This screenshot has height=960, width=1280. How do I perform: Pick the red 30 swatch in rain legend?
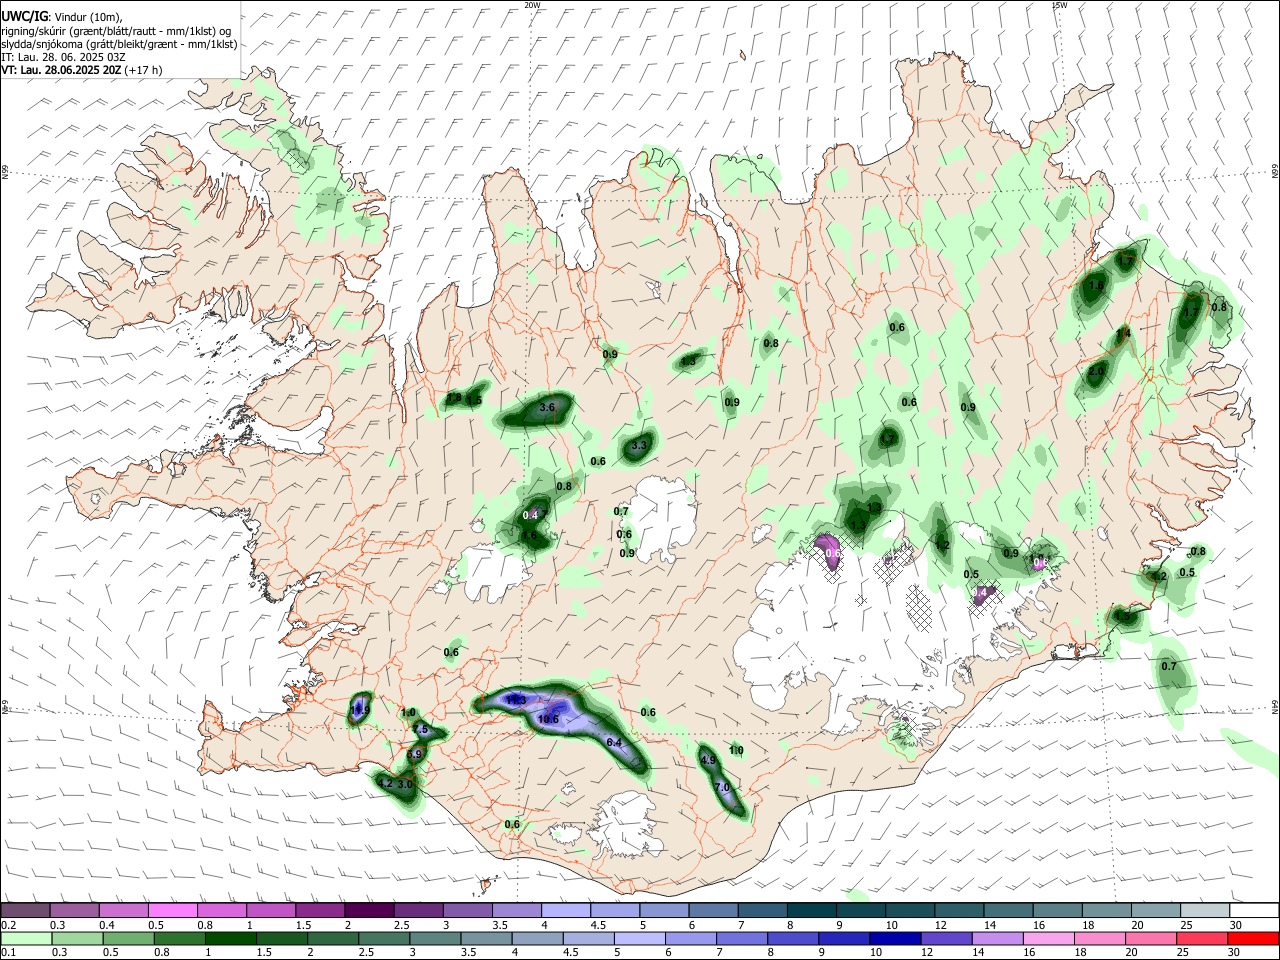[1254, 938]
